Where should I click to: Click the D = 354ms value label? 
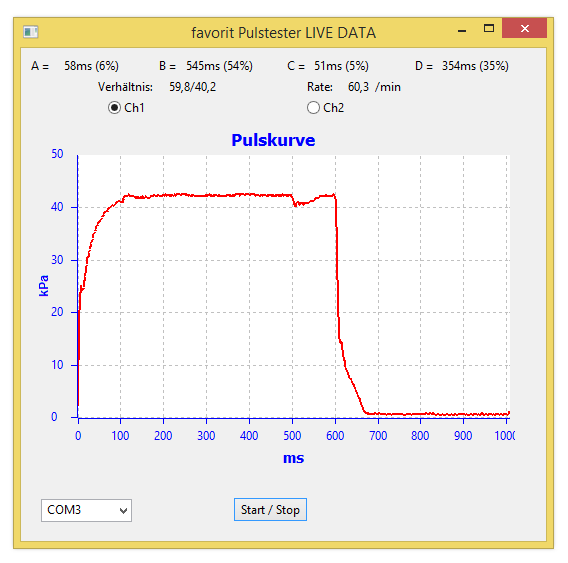462,66
